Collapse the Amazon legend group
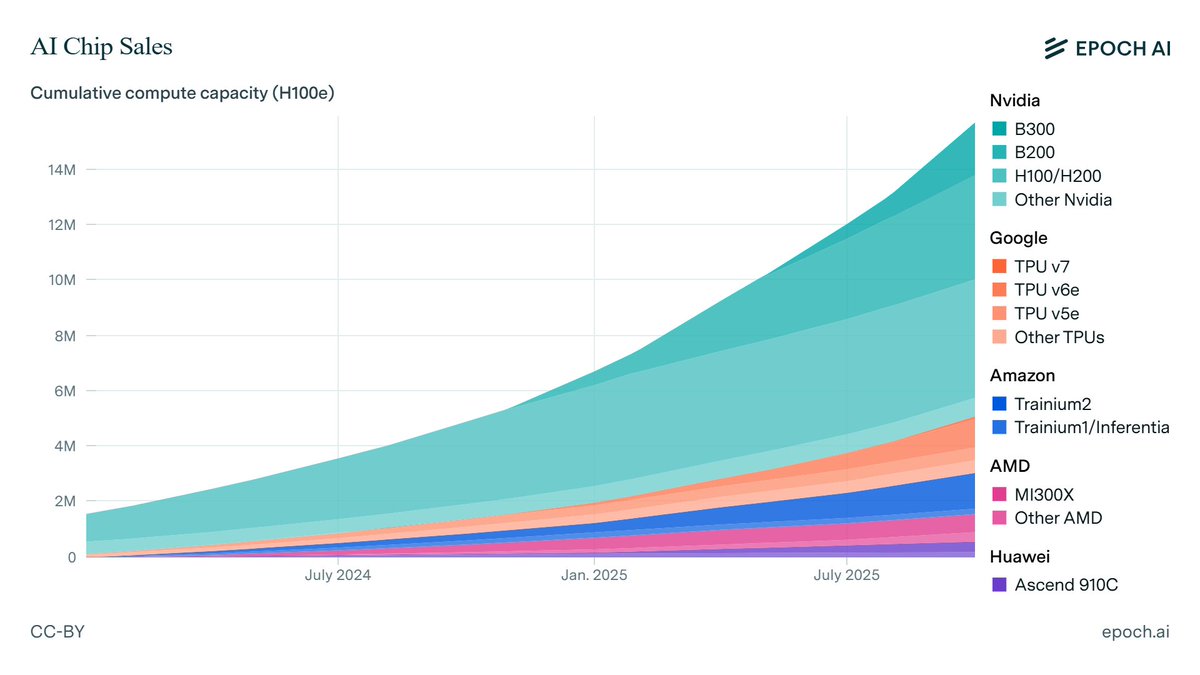Image resolution: width=1200 pixels, height=675 pixels. pos(1022,375)
